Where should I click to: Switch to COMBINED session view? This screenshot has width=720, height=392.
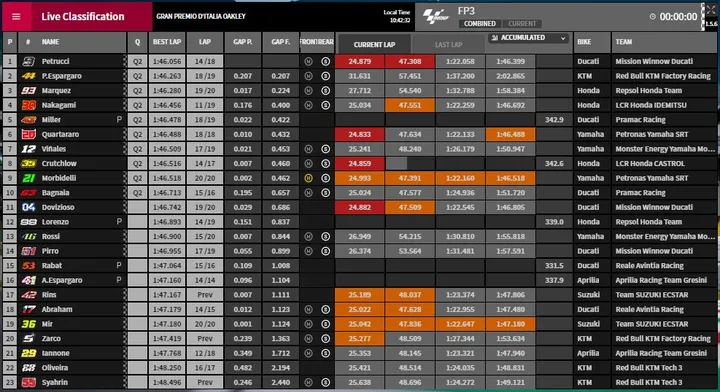(479, 23)
